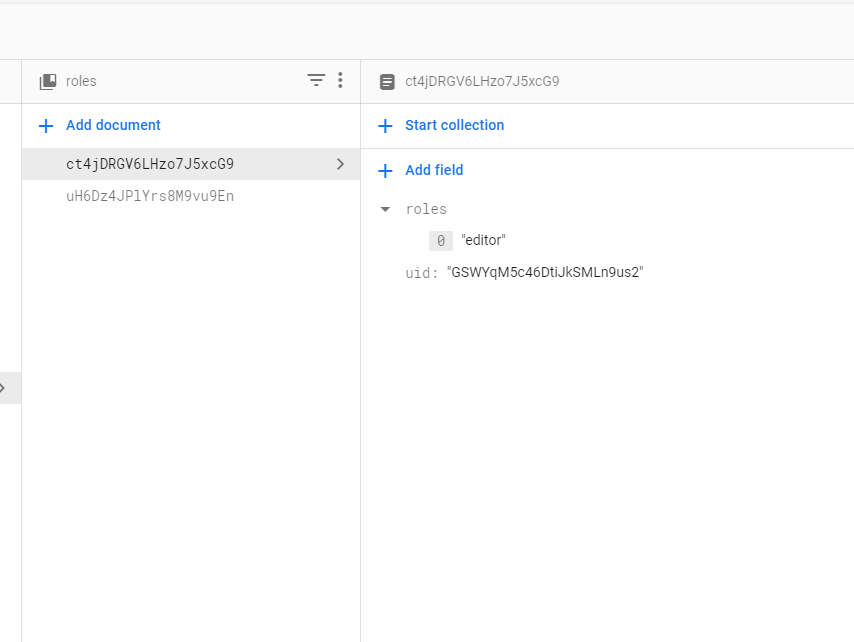The width and height of the screenshot is (854, 642).
Task: Open the roles collection three-dot menu
Action: point(340,81)
